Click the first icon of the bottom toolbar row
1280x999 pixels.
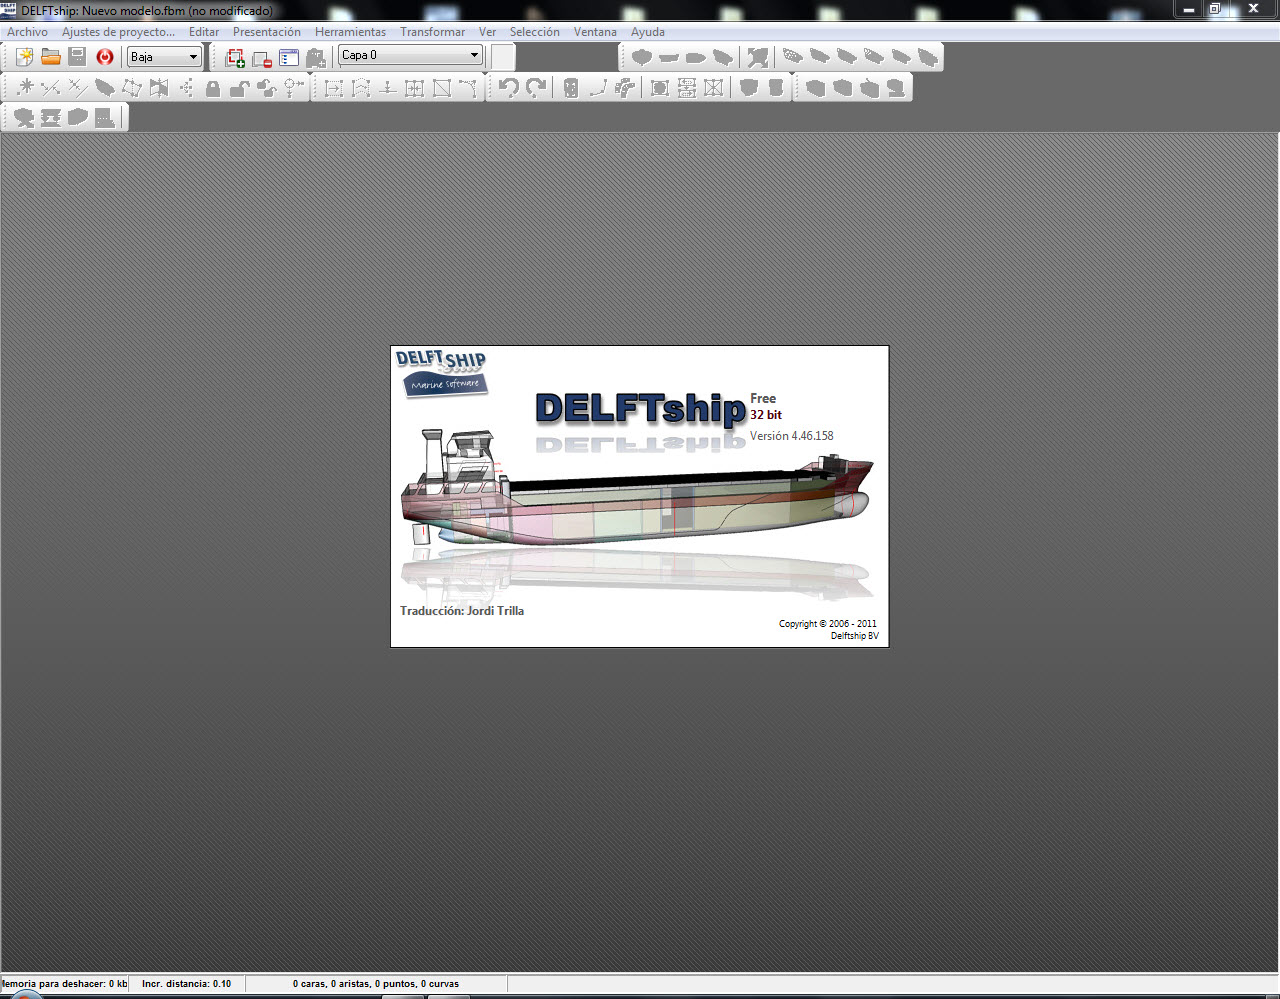coord(24,118)
